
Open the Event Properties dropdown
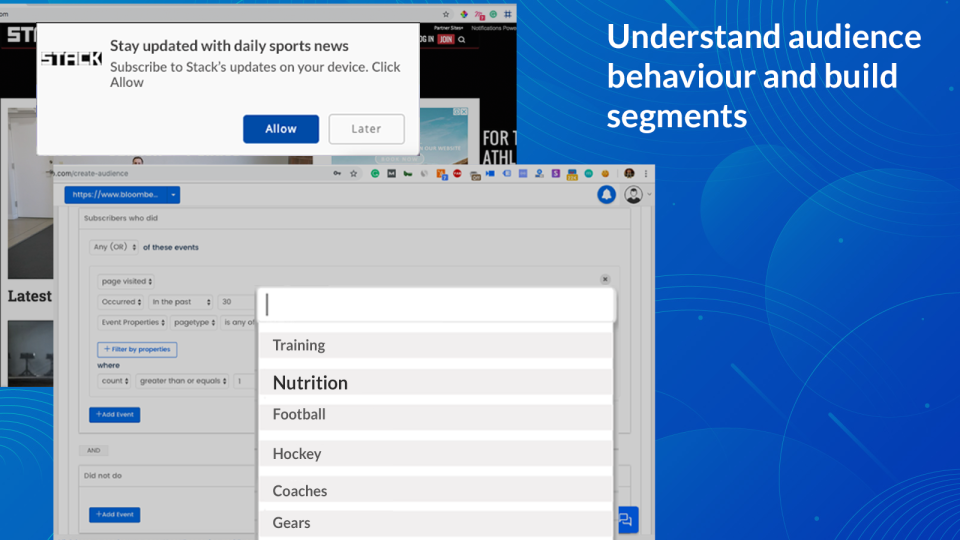click(132, 323)
